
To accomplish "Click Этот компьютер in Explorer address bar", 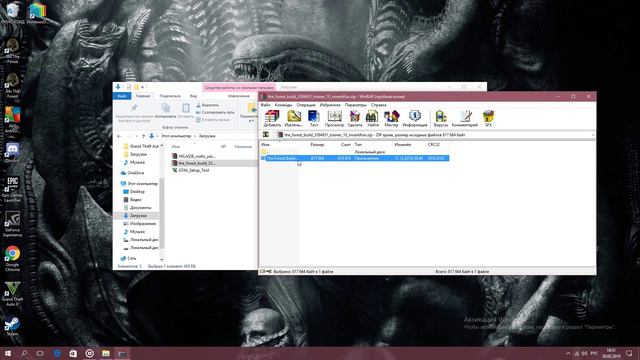I will click(x=176, y=136).
